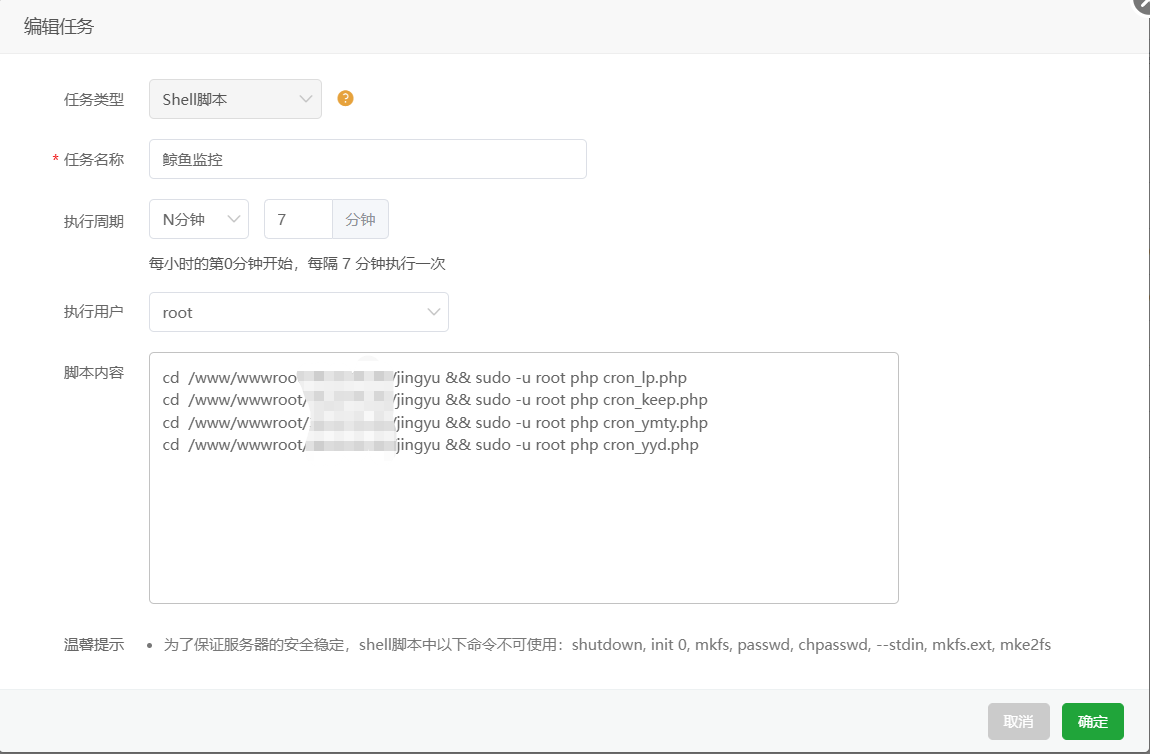The width and height of the screenshot is (1150, 754).
Task: Click the script line with cron_yyd.php
Action: (431, 444)
